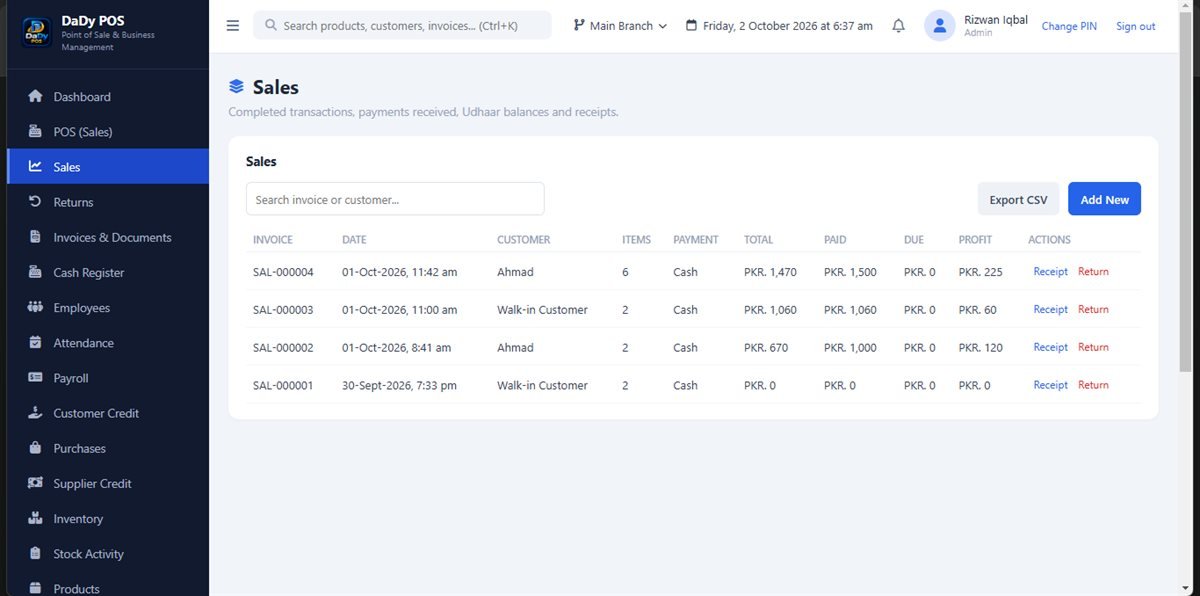Click Sign out link
This screenshot has height=596, width=1200.
pos(1135,26)
